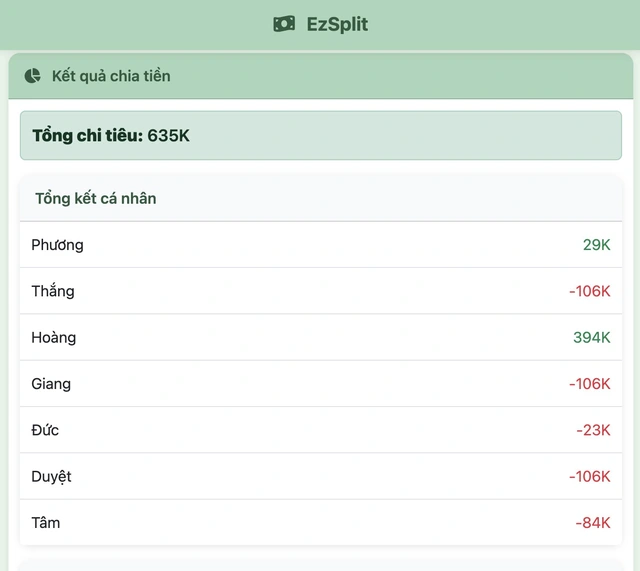Image resolution: width=640 pixels, height=571 pixels.
Task: Select the Kết quả chia tiền header
Action: pos(111,76)
